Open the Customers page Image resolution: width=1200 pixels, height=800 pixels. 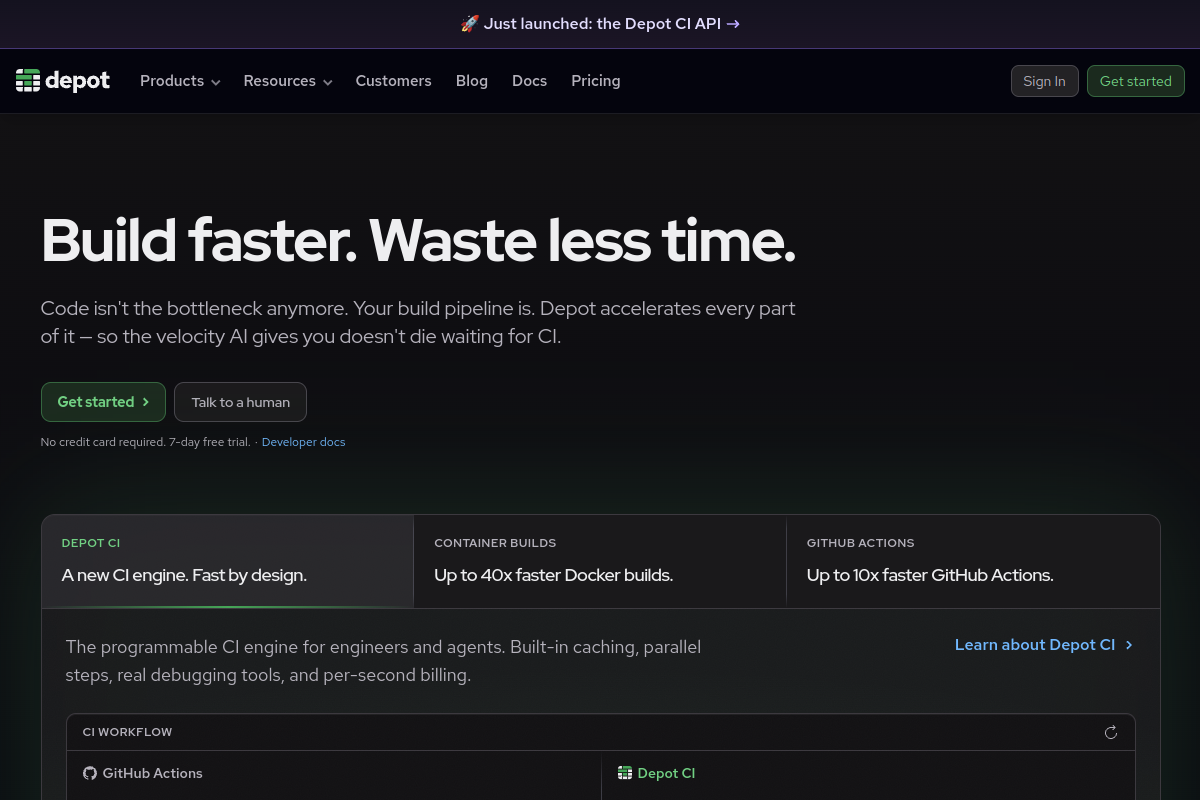click(394, 81)
